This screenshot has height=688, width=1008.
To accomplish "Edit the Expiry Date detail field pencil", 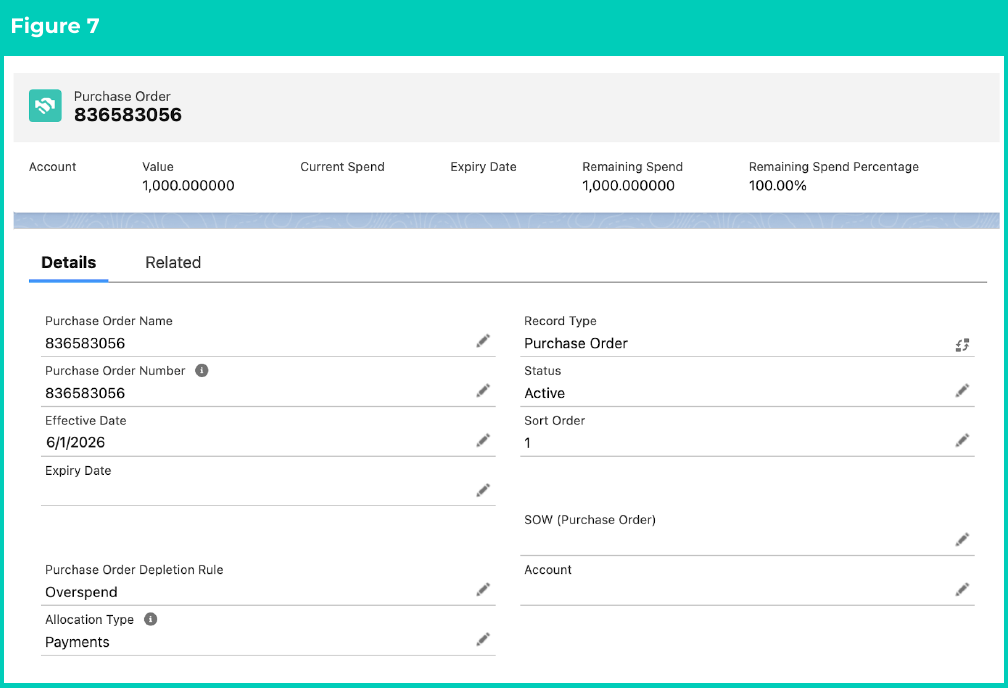I will point(483,490).
